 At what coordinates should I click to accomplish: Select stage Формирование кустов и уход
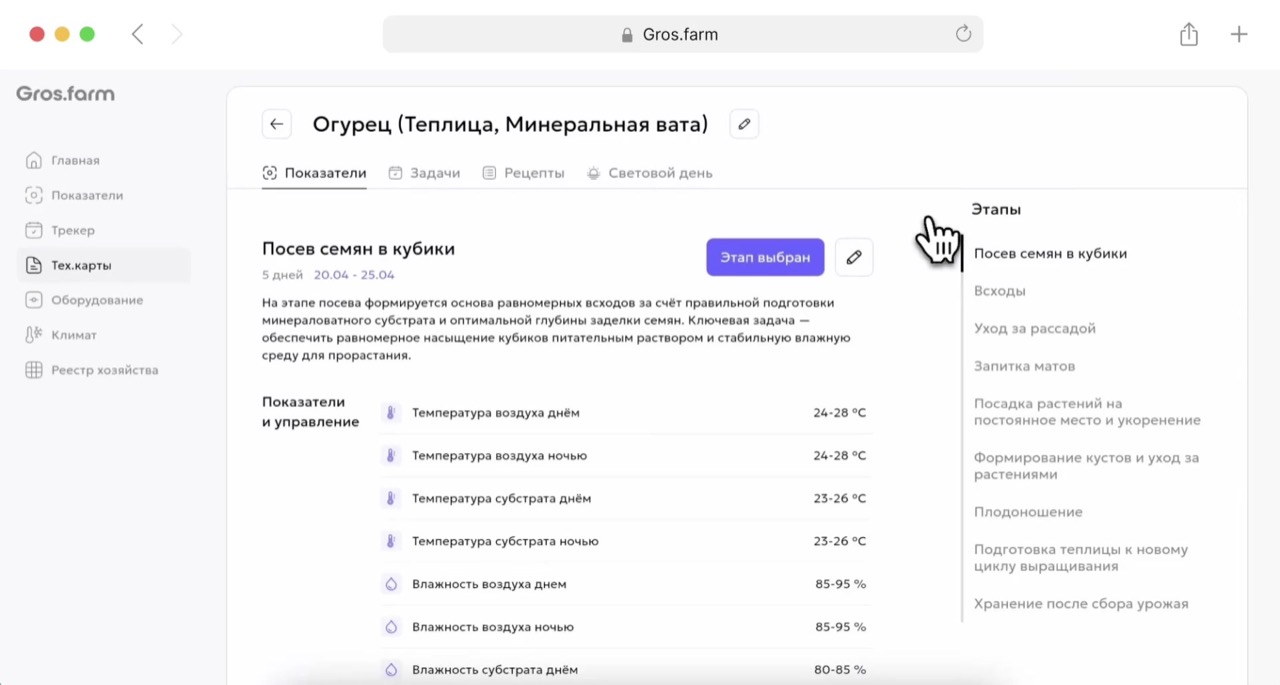tap(1086, 466)
